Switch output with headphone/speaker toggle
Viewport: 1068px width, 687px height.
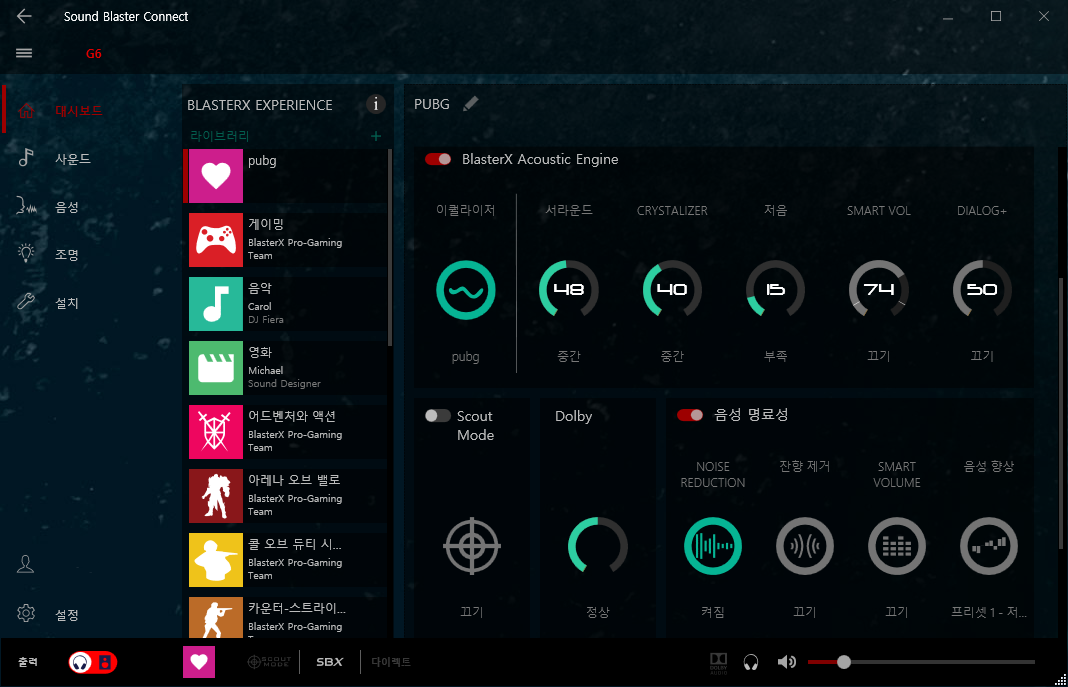point(93,662)
